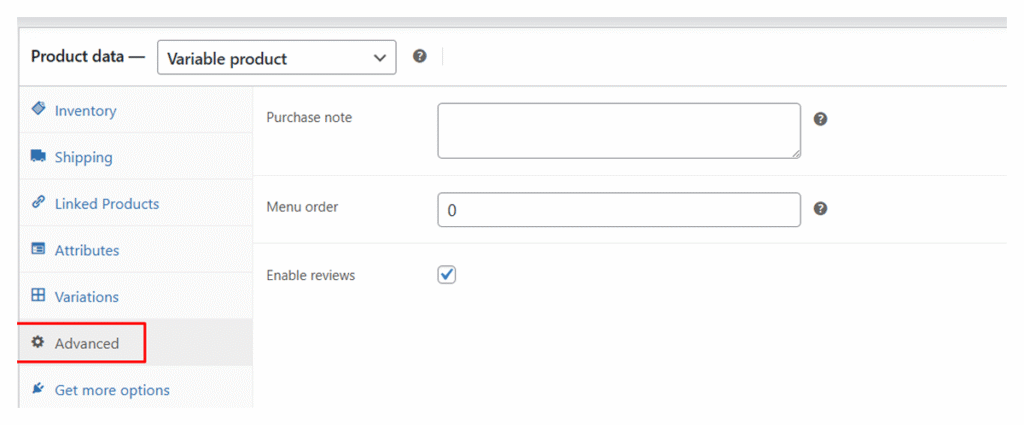Click the Shipping truck icon
The image size is (1024, 425).
point(38,156)
